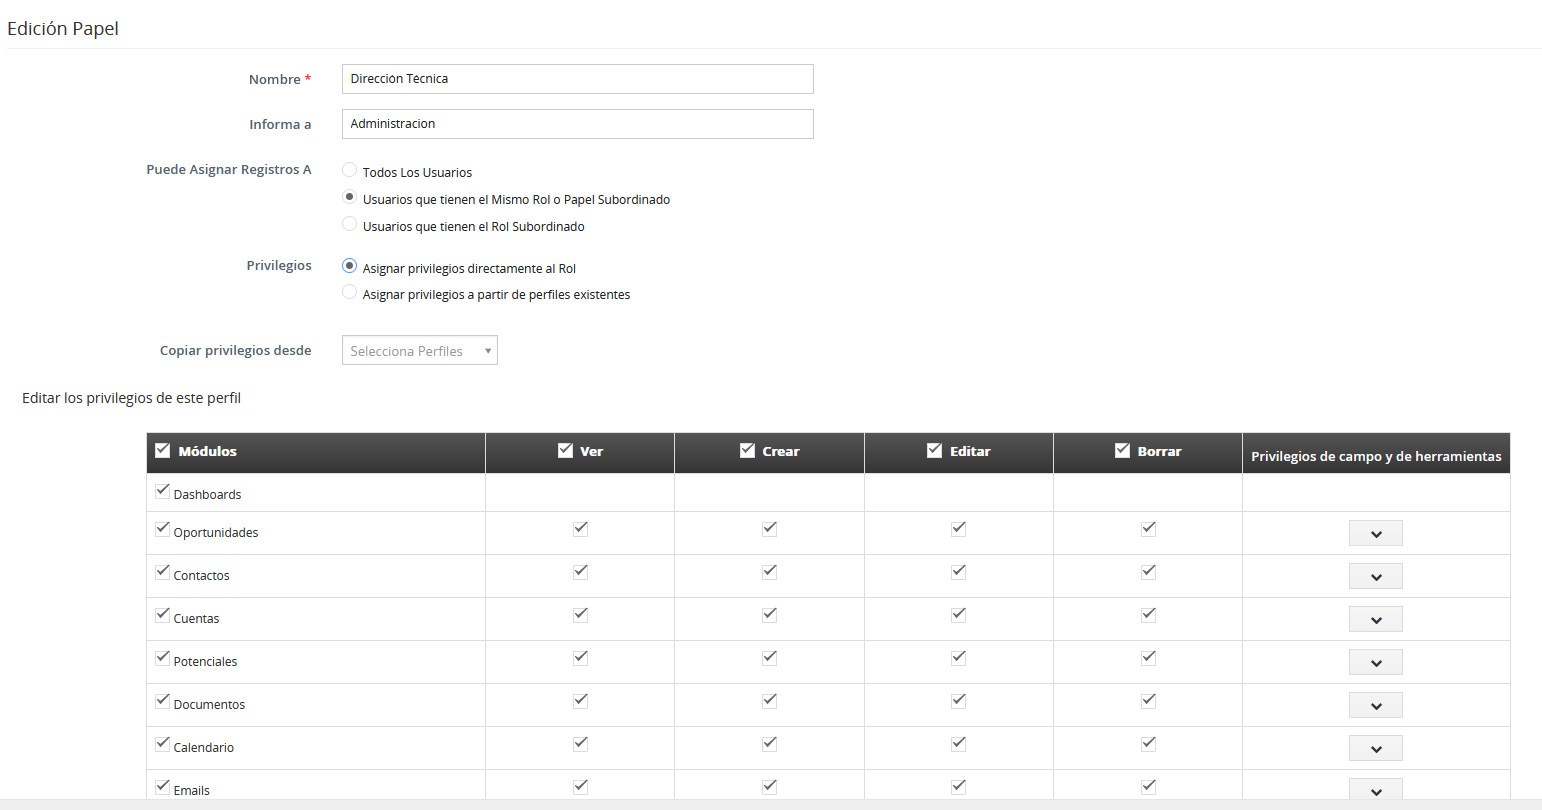1542x810 pixels.
Task: Toggle Crear permission for Contactos
Action: pyautogui.click(x=769, y=572)
